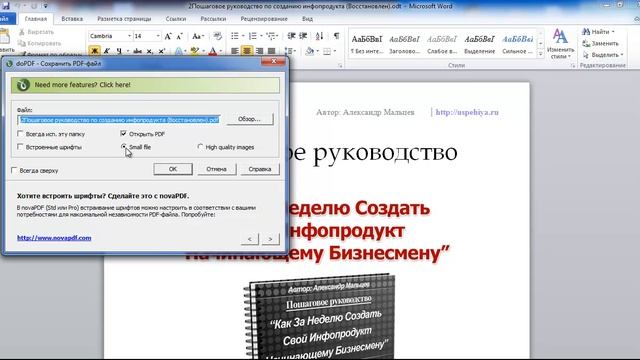This screenshot has height=360, width=640.
Task: Click the Обзор... browse button
Action: [x=249, y=119]
